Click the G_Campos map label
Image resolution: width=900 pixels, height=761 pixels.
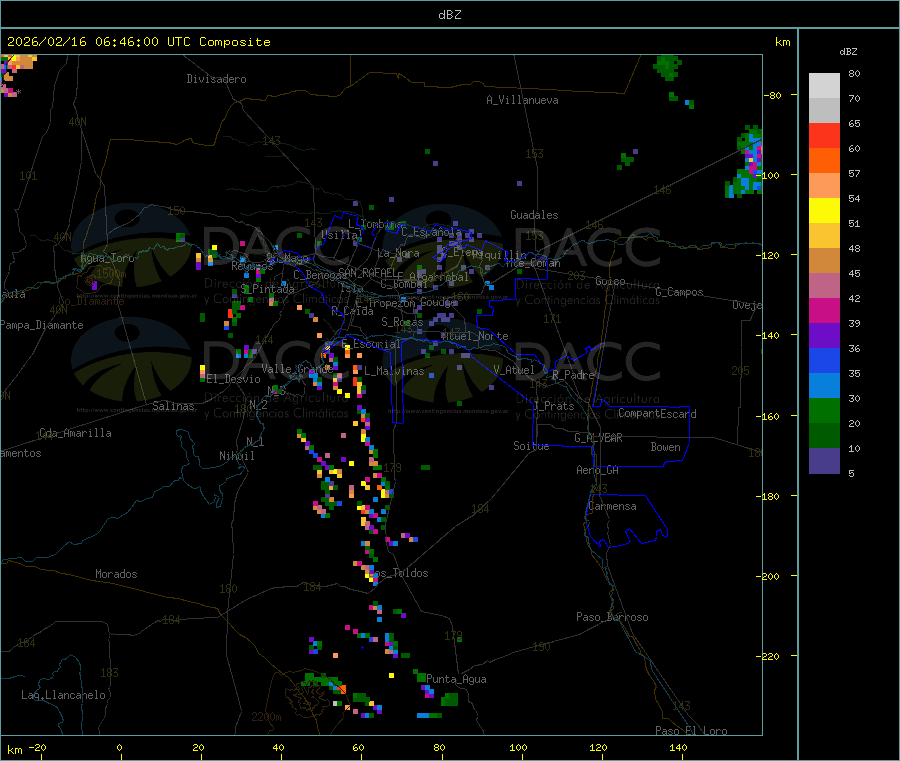[x=680, y=292]
